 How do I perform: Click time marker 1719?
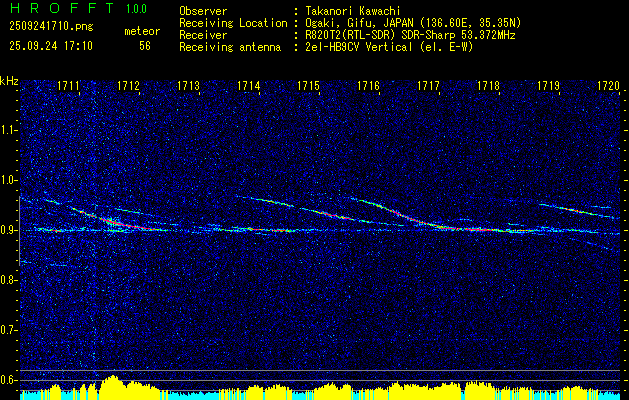click(x=548, y=85)
